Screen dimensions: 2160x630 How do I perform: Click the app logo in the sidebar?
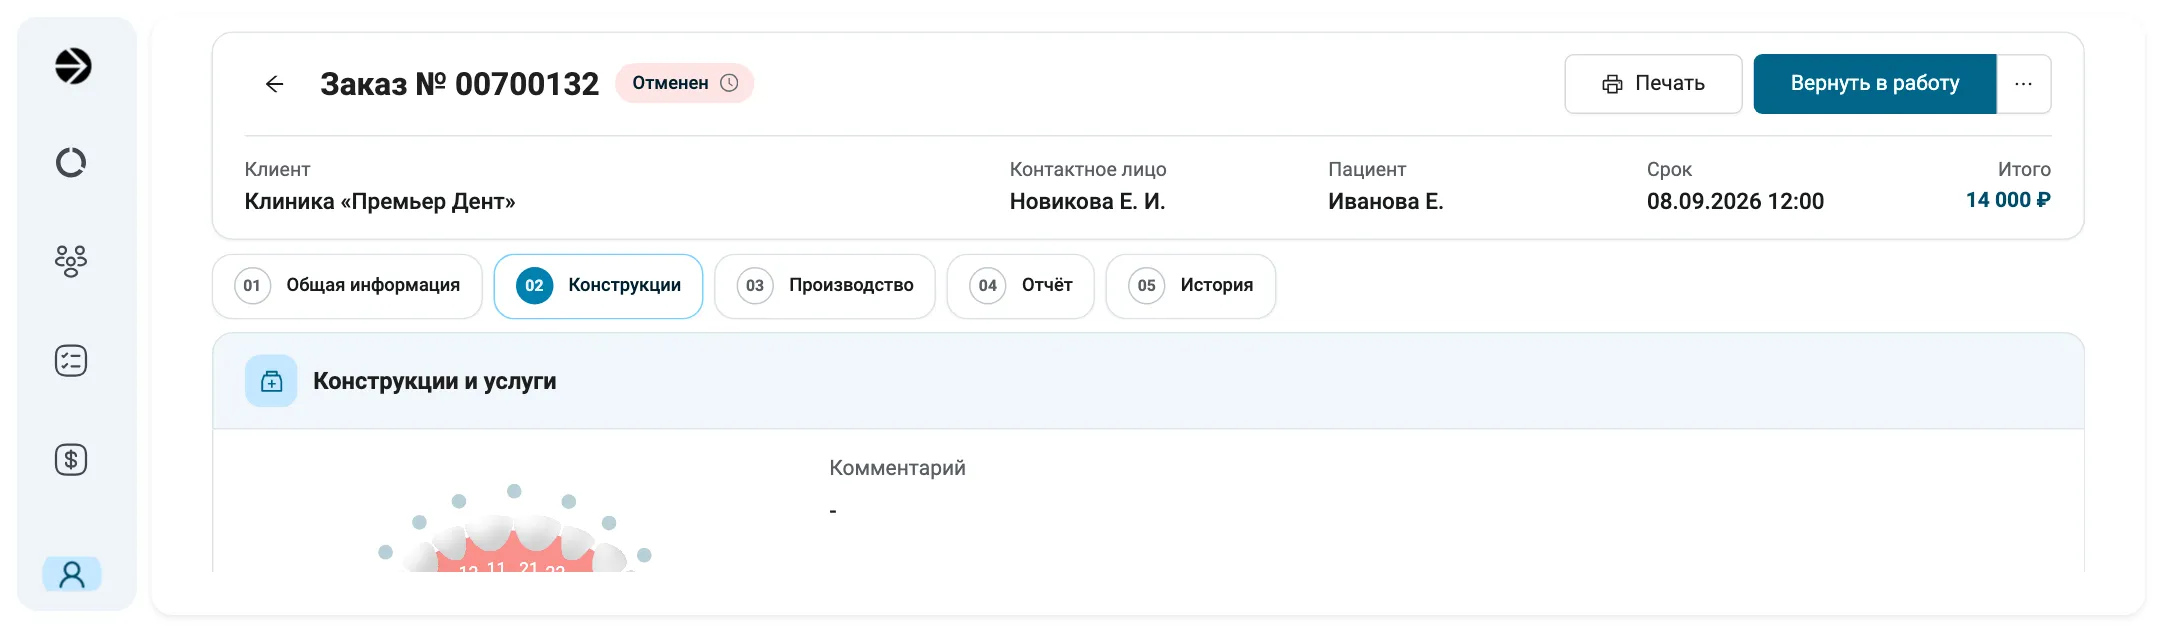pos(72,66)
